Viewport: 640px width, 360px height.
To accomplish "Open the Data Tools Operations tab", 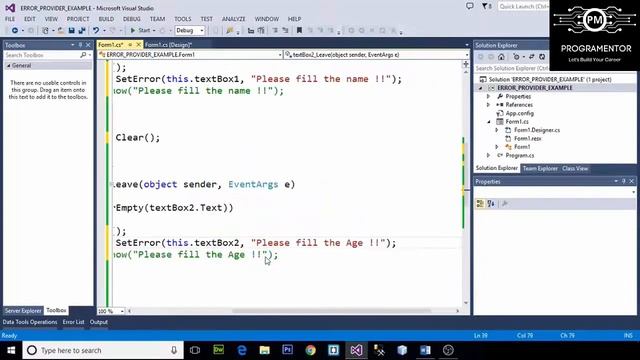I will coord(30,322).
